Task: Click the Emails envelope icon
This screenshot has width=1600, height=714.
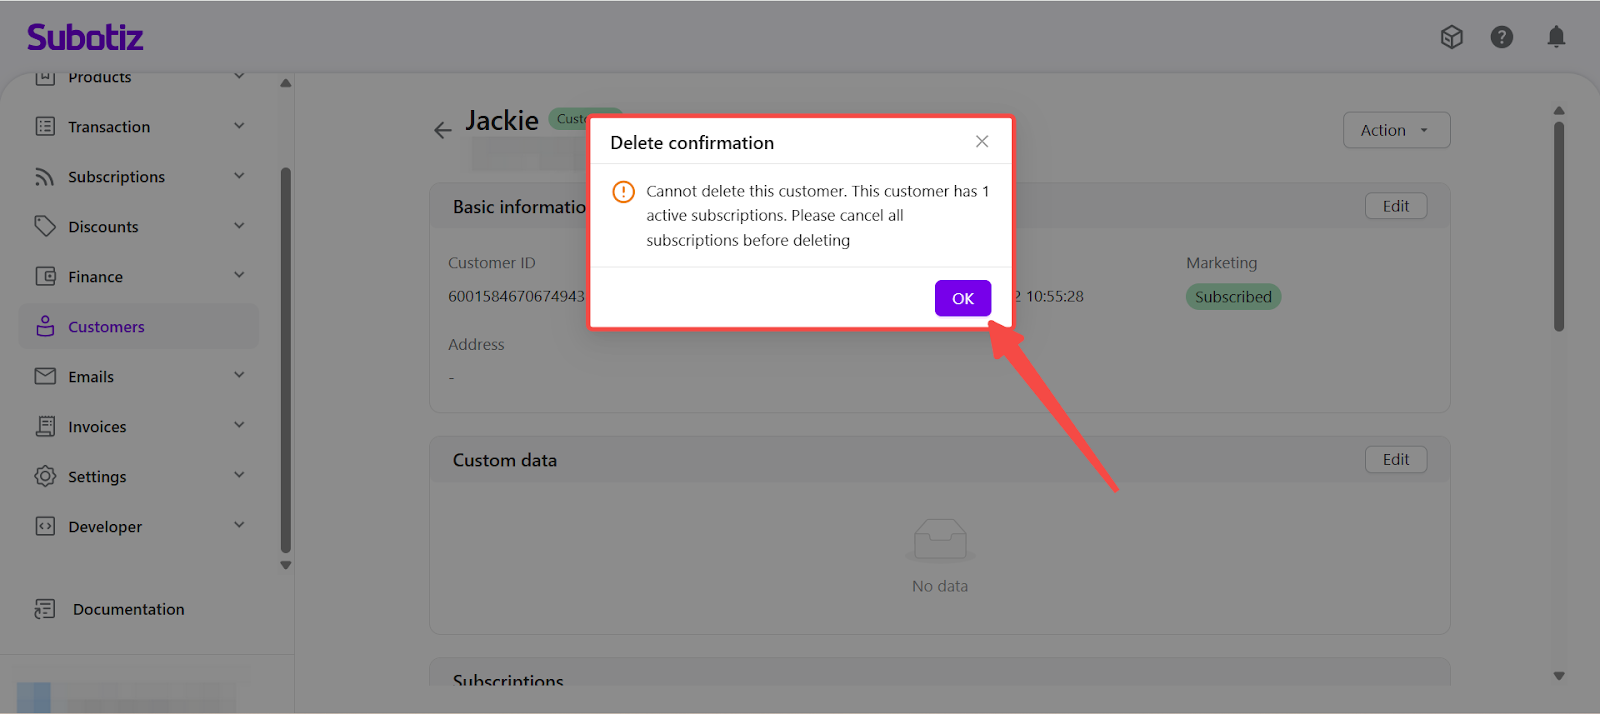Action: [45, 377]
